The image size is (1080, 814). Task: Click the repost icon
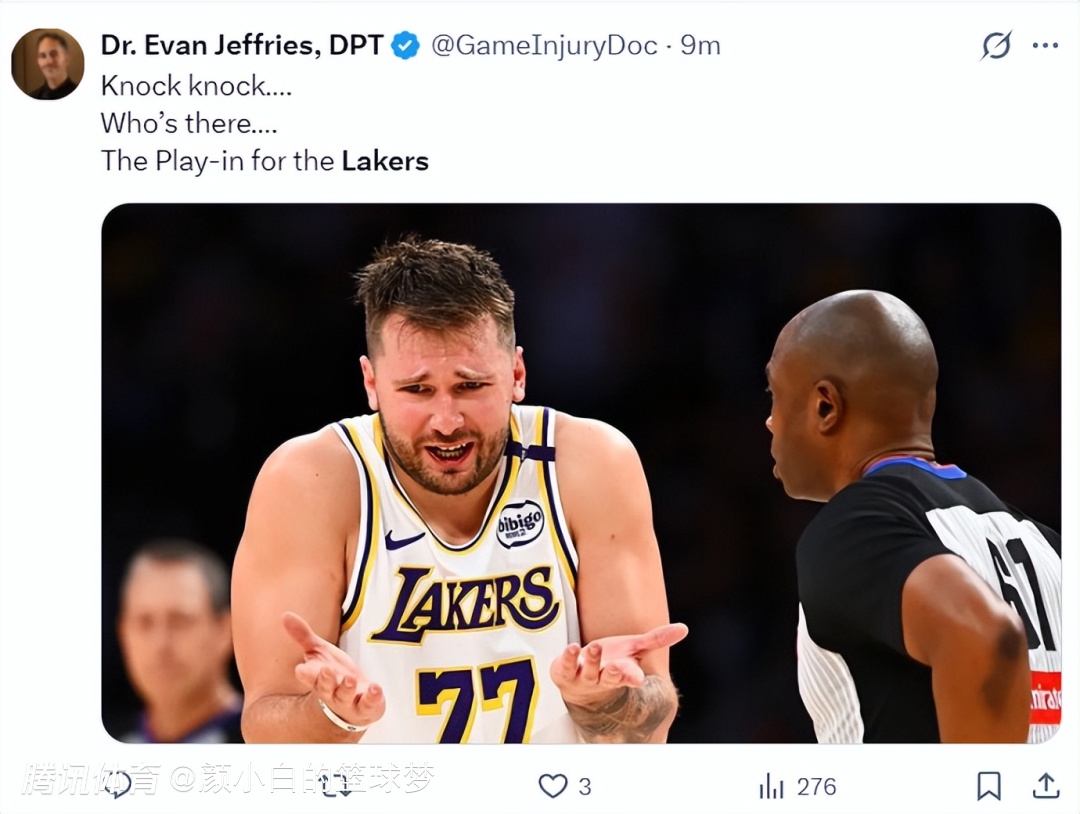click(336, 784)
